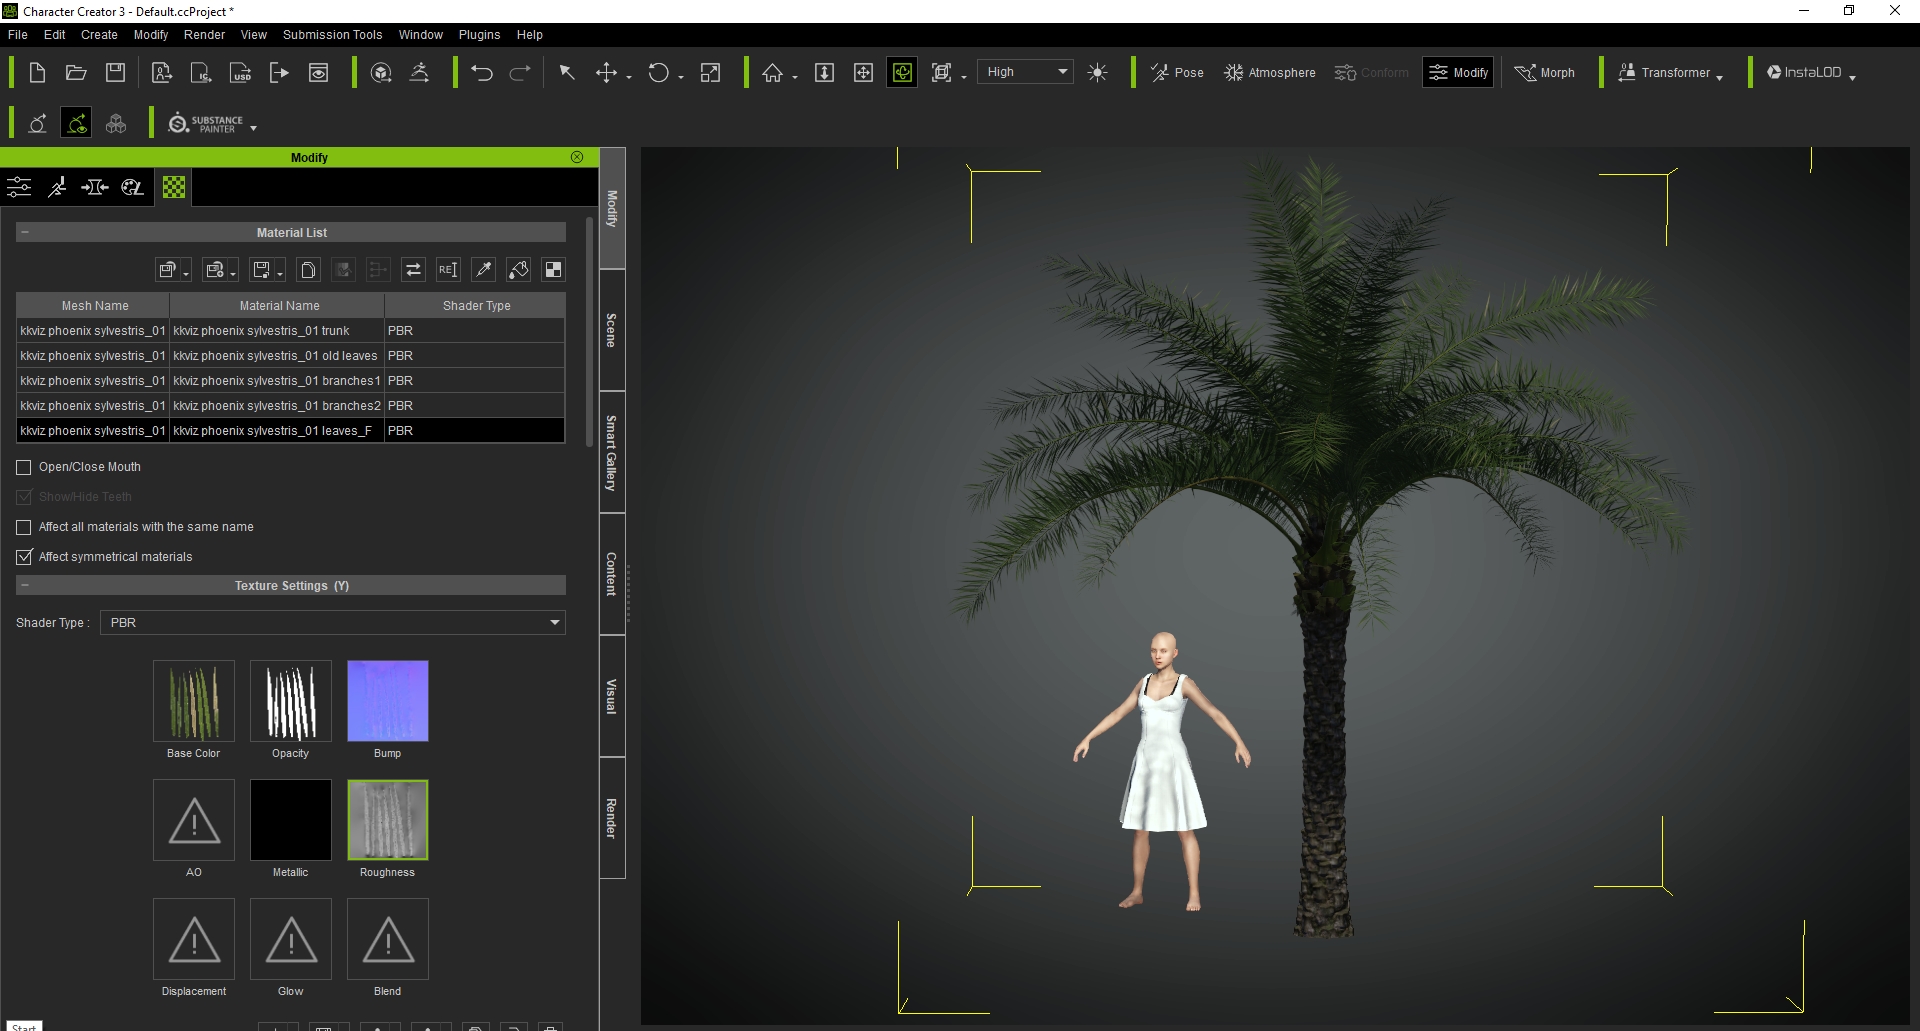Image resolution: width=1920 pixels, height=1031 pixels.
Task: Activate the Scale tool
Action: click(x=710, y=72)
